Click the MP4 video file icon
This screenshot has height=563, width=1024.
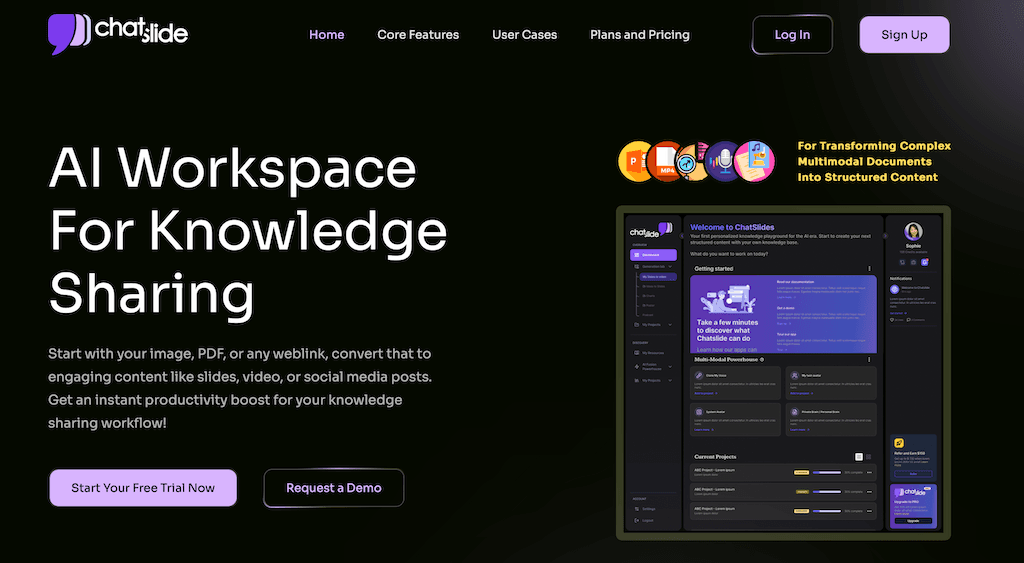click(x=667, y=162)
